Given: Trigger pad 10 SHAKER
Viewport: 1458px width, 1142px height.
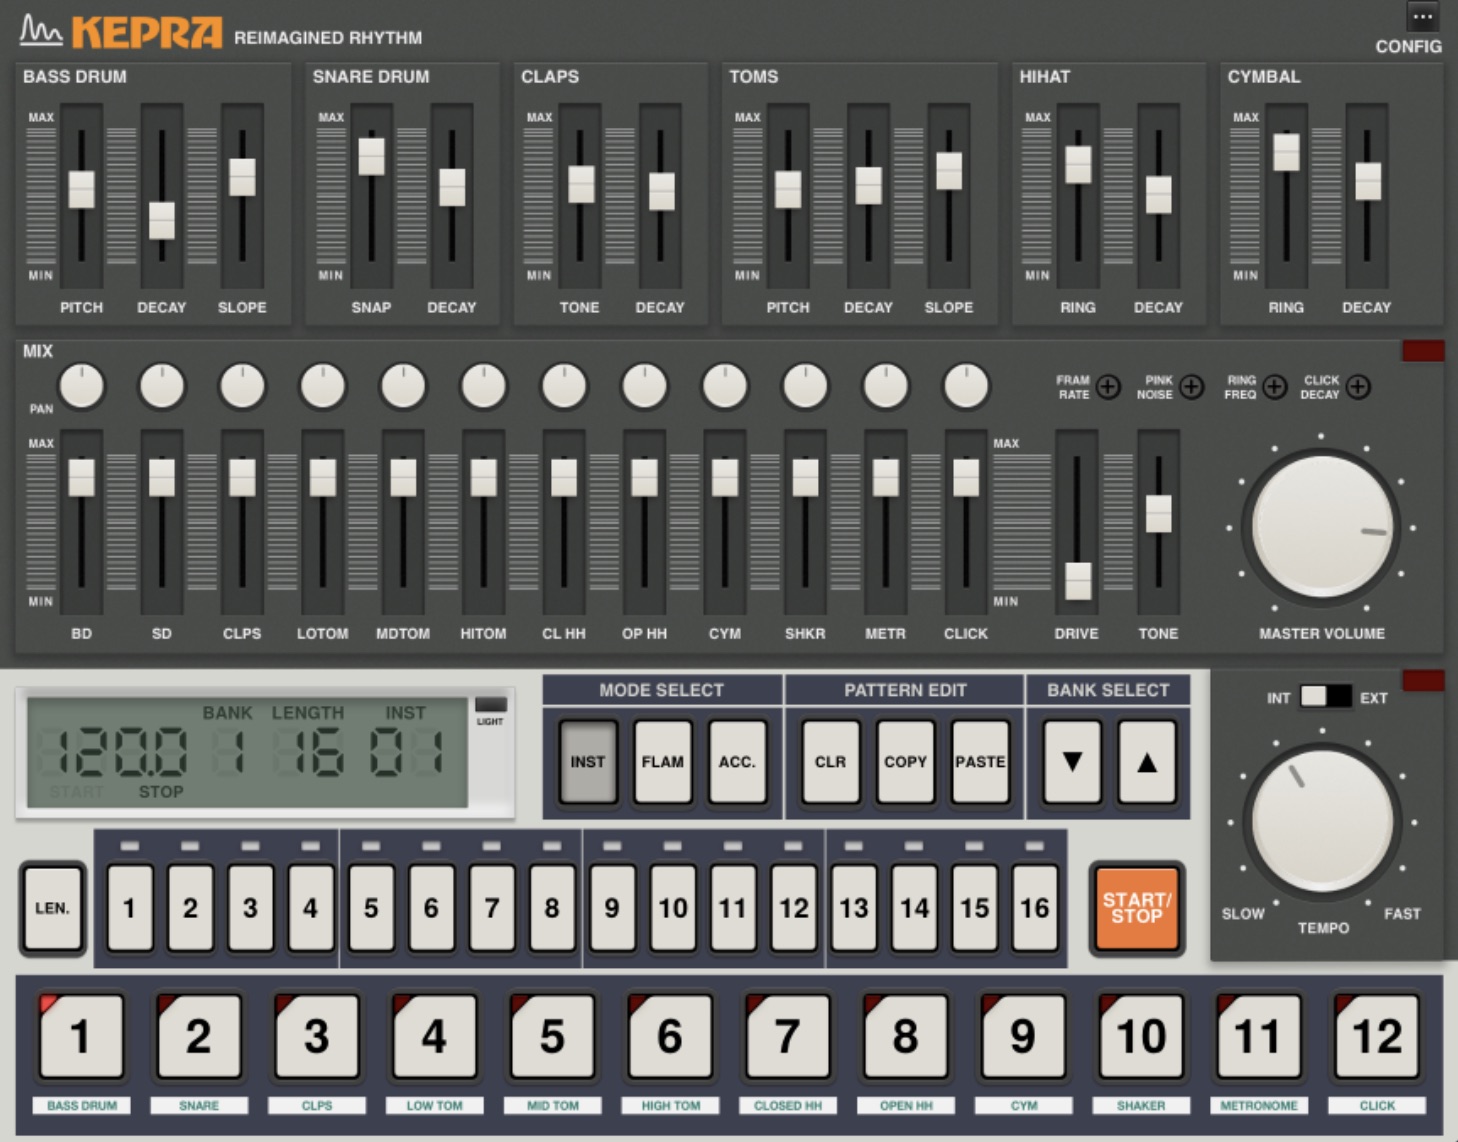Looking at the screenshot, I should (x=1141, y=1036).
